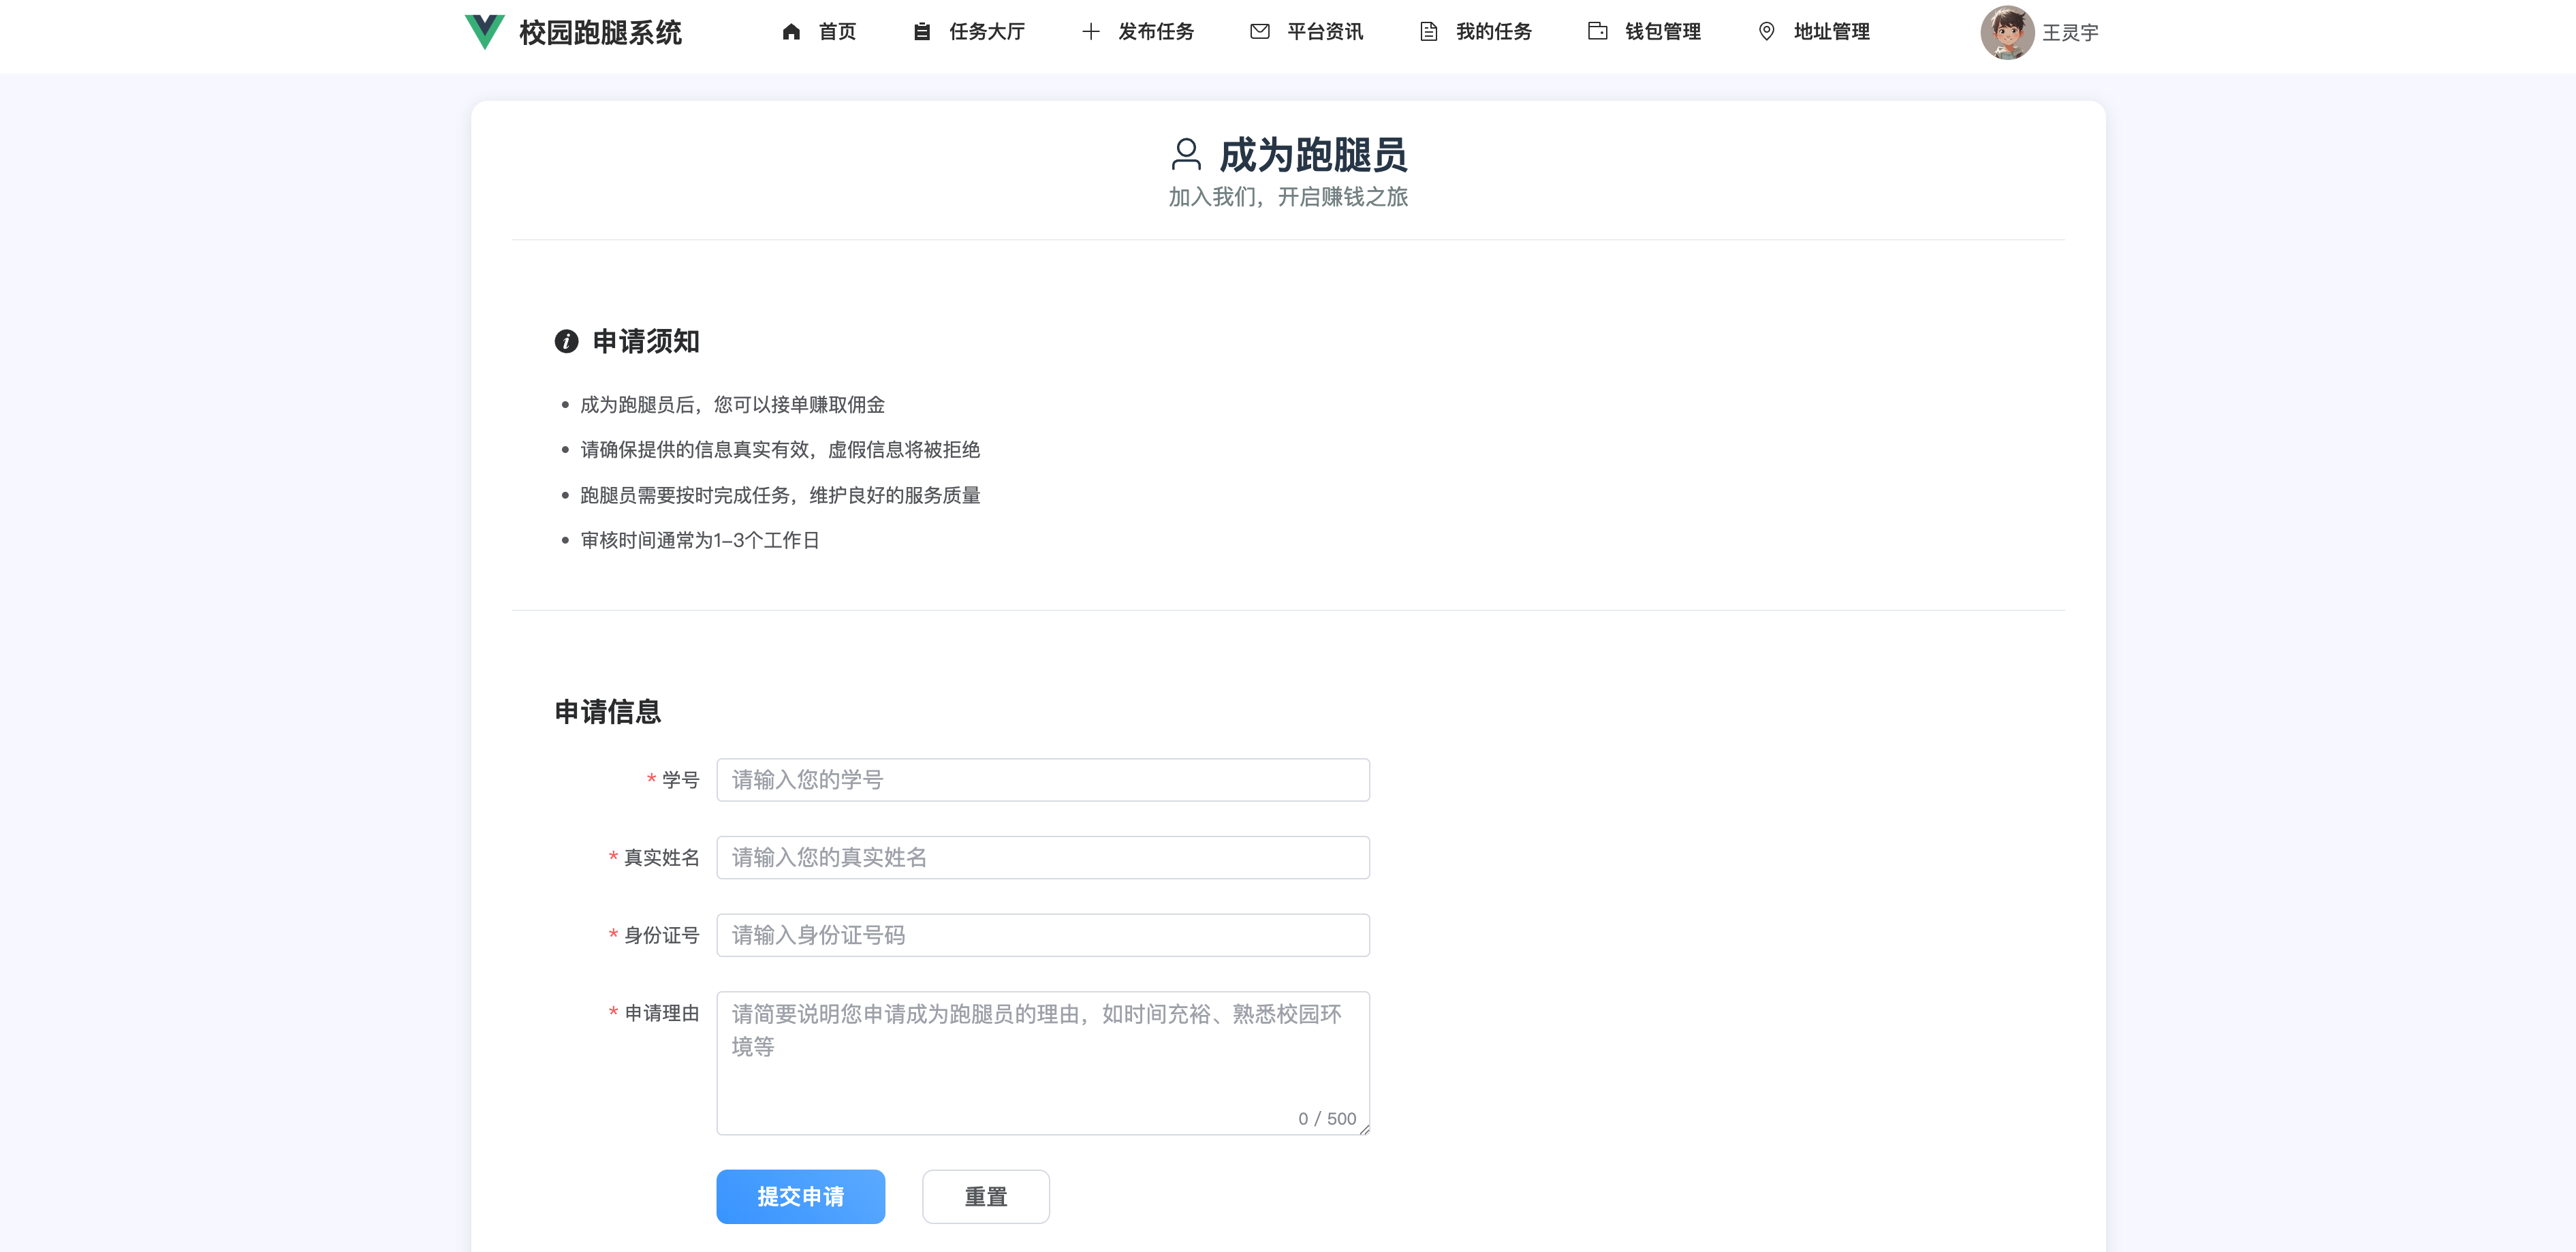Viewport: 2576px width, 1252px height.
Task: Open the 任务大厅 menu item
Action: point(986,32)
